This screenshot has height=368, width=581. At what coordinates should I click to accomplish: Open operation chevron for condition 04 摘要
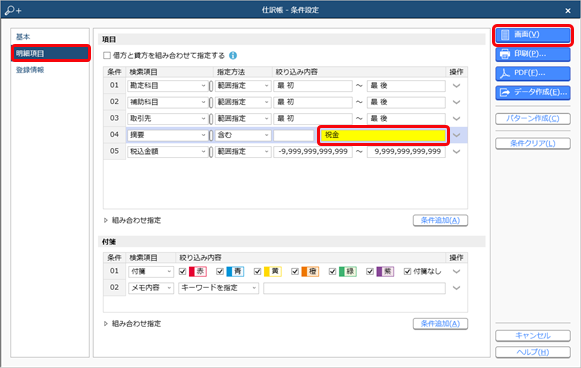pos(456,135)
